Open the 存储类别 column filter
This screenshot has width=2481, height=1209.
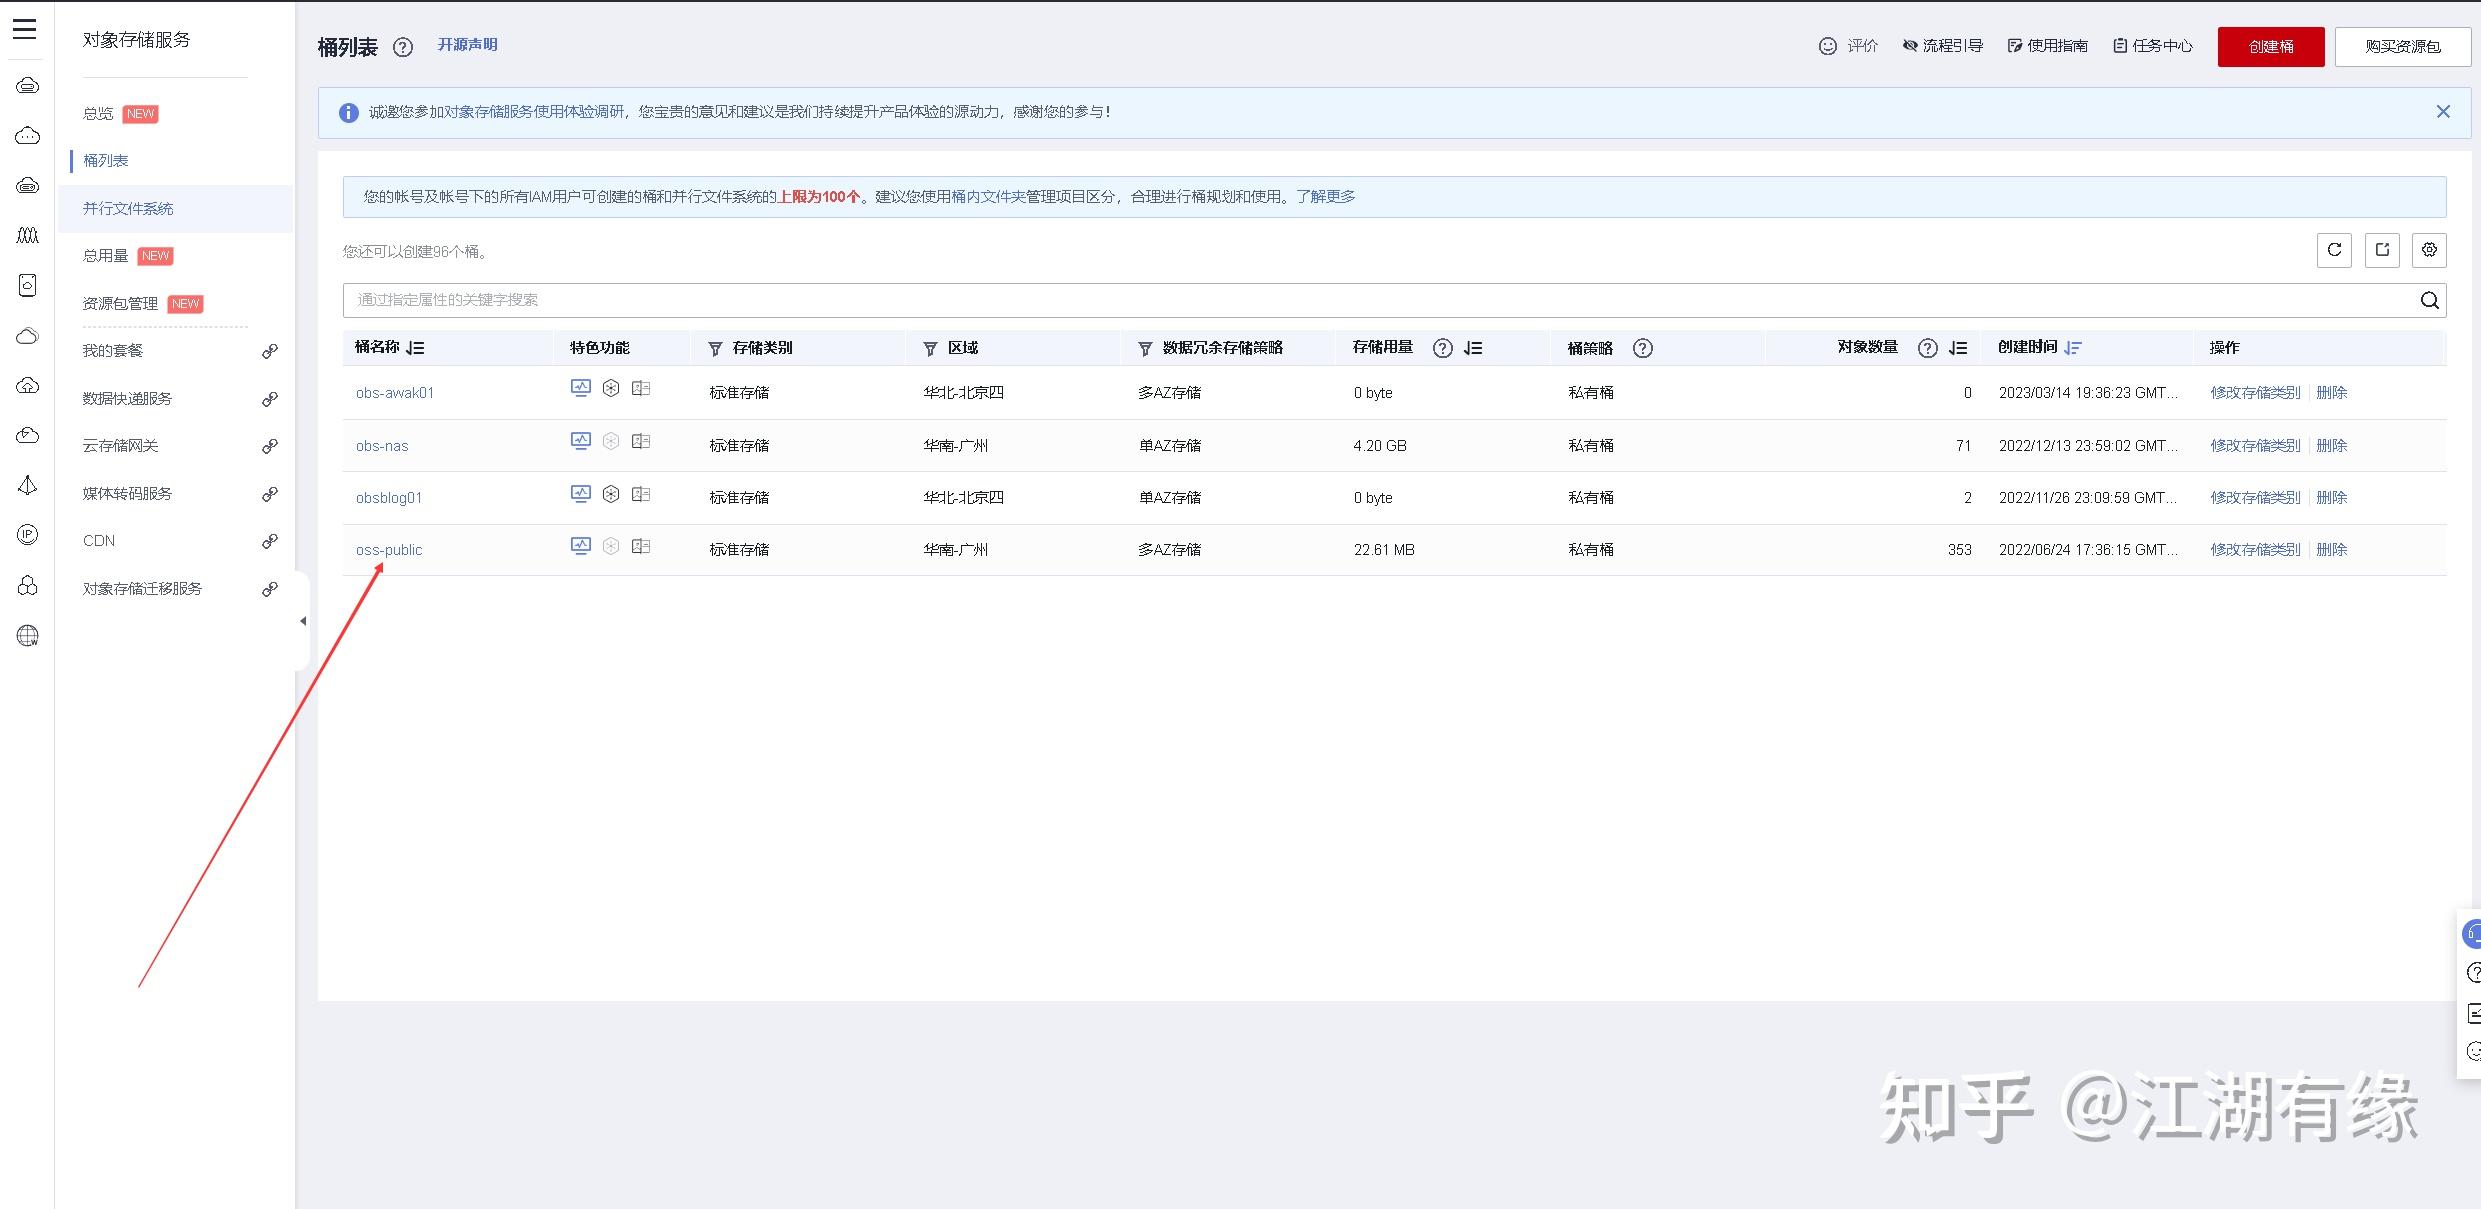tap(715, 349)
